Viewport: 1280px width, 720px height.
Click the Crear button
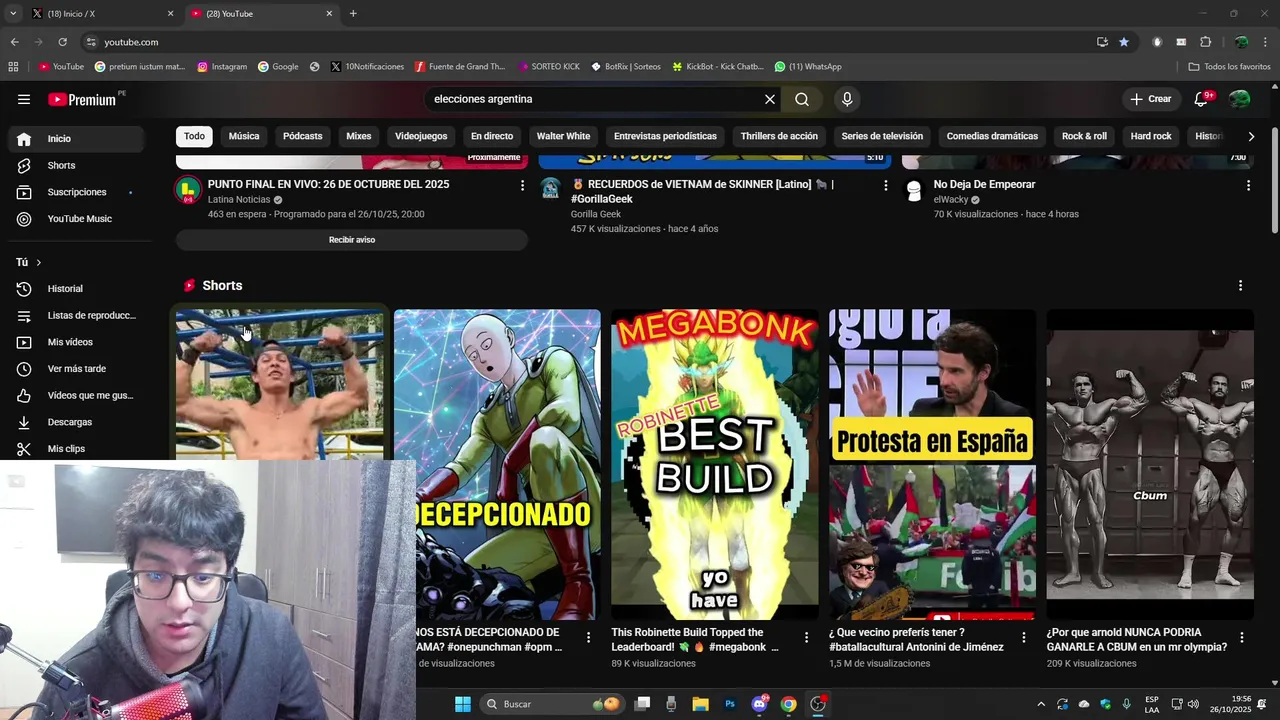[x=1150, y=99]
